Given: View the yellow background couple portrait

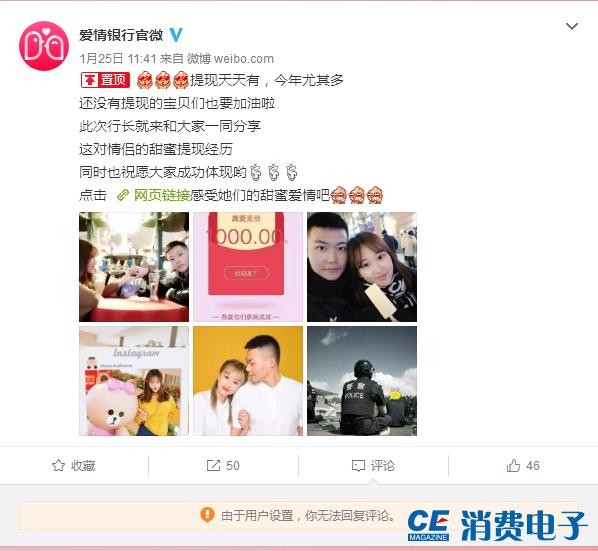Looking at the screenshot, I should 248,381.
